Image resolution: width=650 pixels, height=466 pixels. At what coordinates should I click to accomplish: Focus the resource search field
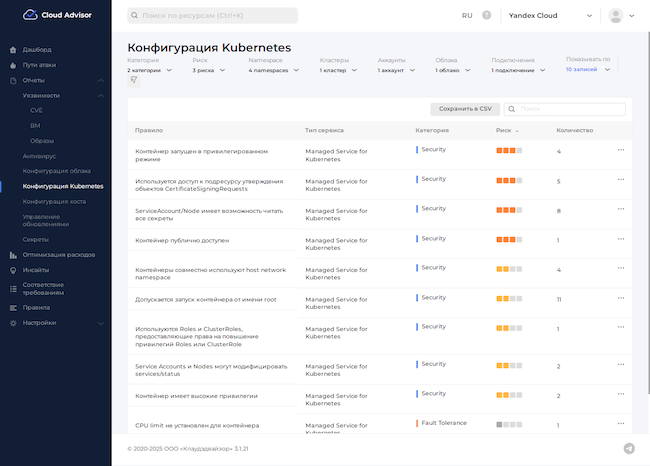pyautogui.click(x=212, y=15)
